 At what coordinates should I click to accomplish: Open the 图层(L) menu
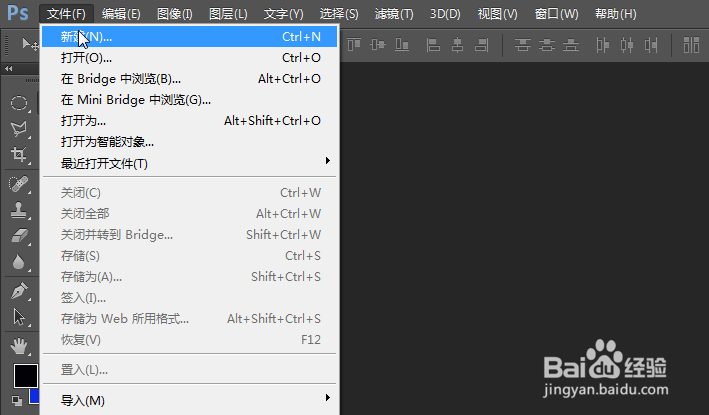pos(228,14)
